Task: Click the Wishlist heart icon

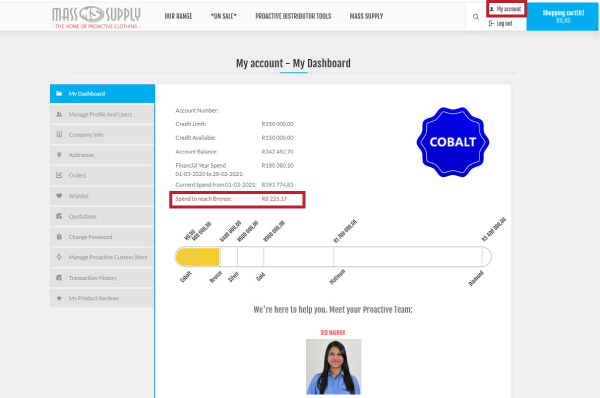Action: click(59, 196)
